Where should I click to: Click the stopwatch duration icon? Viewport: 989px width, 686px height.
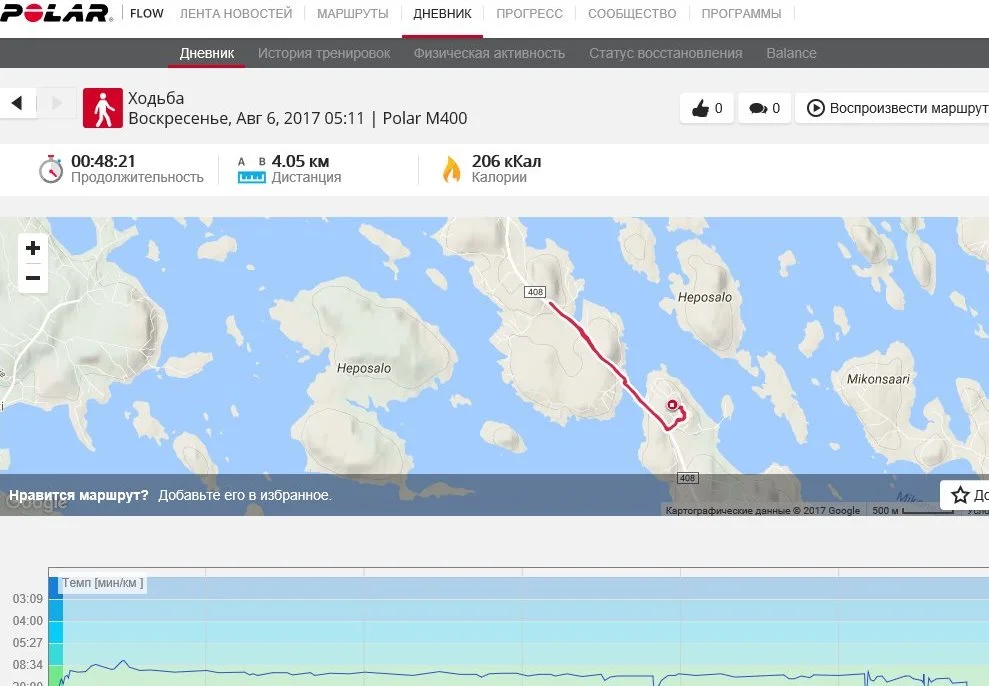(50, 169)
